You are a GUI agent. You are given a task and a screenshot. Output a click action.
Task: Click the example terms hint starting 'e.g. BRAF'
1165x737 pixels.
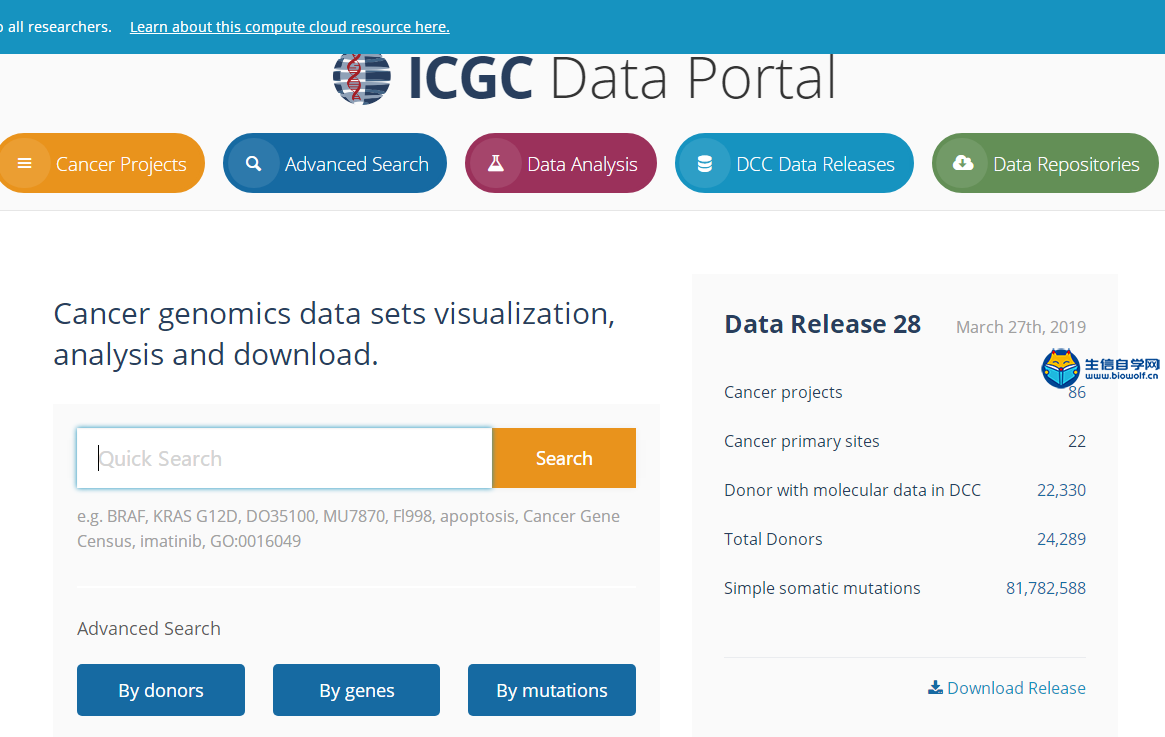(348, 528)
